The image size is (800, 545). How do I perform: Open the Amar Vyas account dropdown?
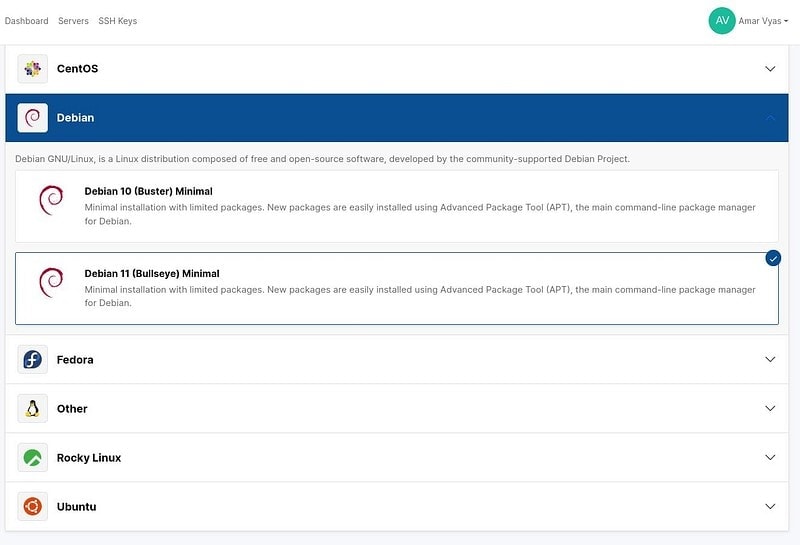[763, 21]
